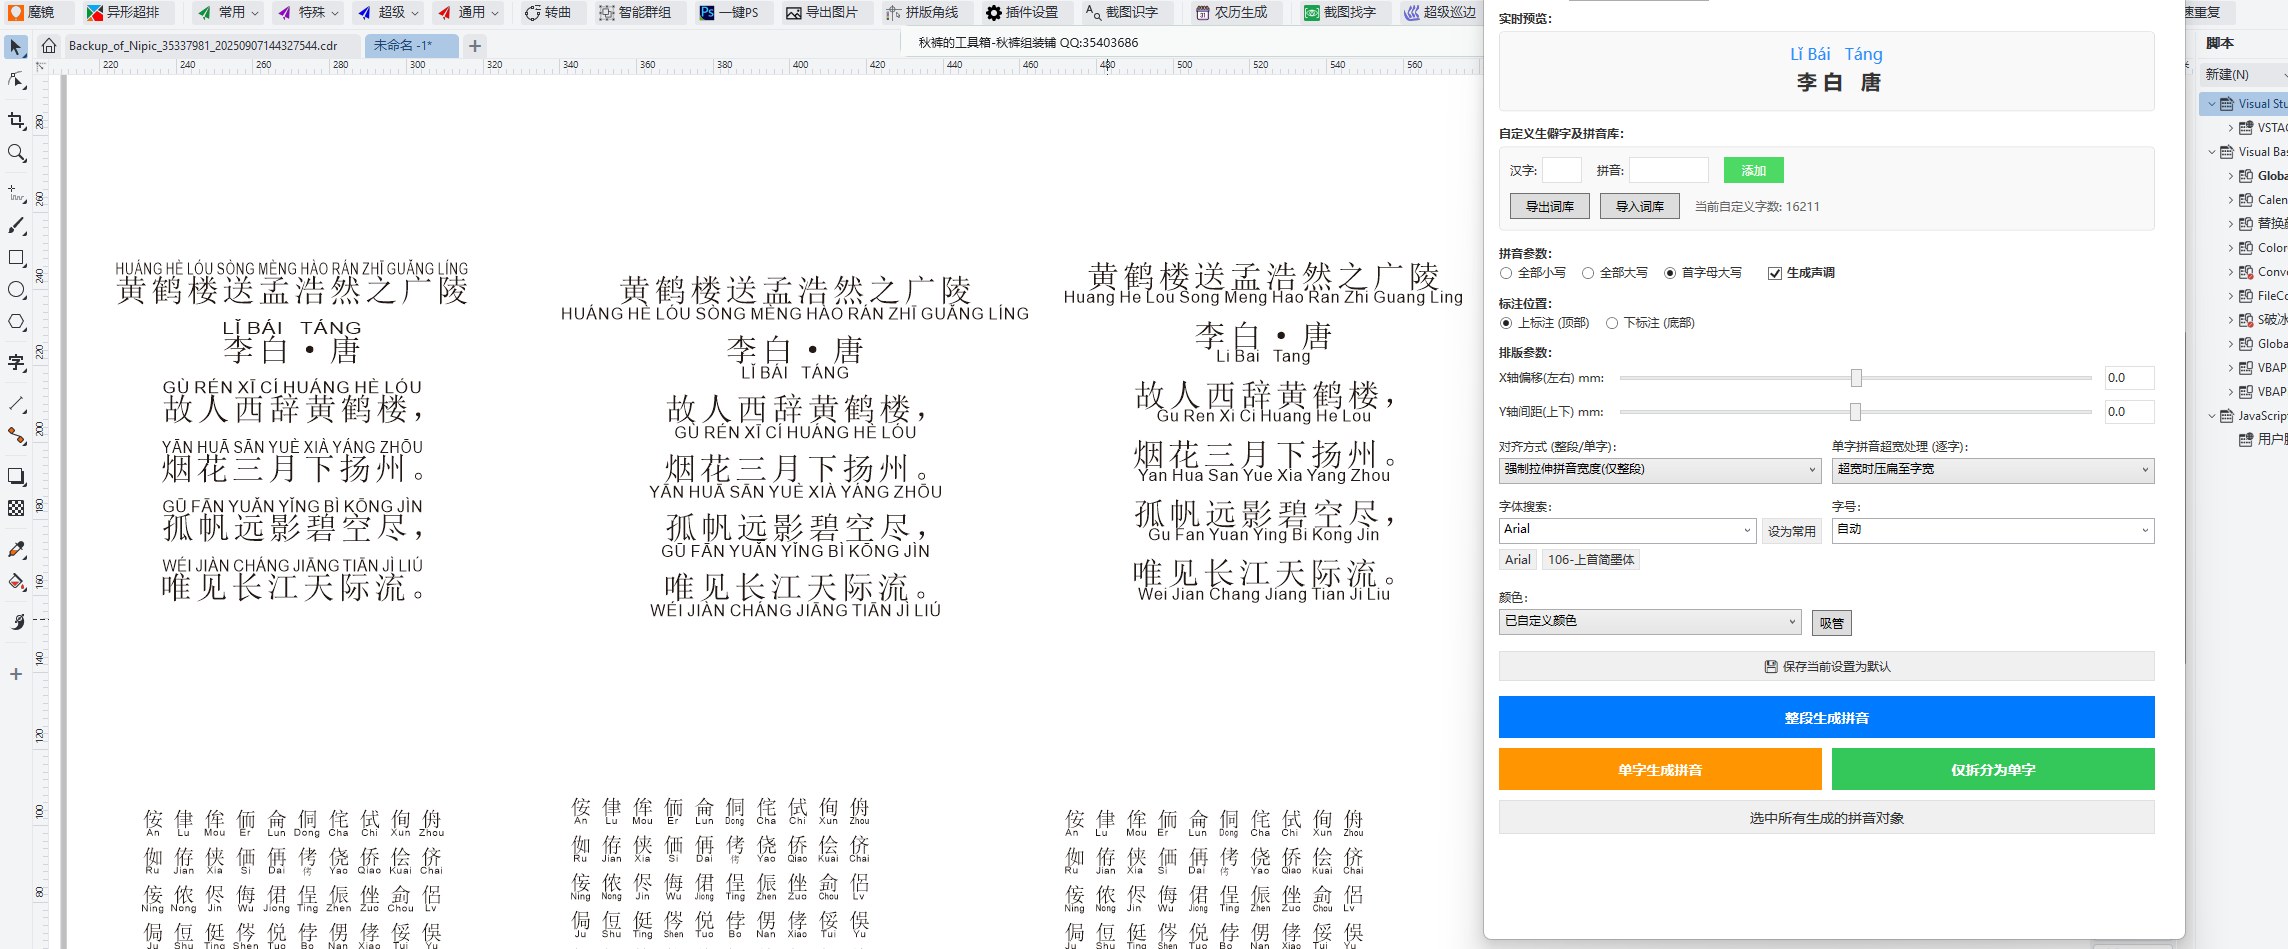Viewport: 2288px width, 949px height.
Task: Click the 转曲 convert to curves tool
Action: tap(548, 12)
